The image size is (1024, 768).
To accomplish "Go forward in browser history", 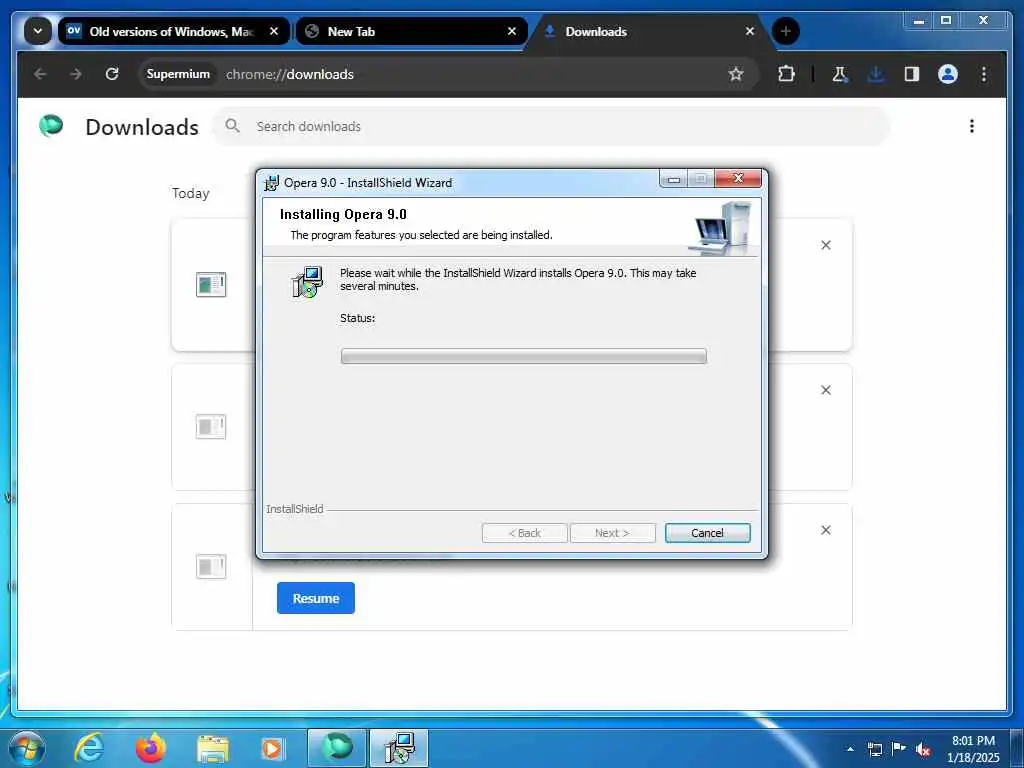I will pyautogui.click(x=76, y=74).
